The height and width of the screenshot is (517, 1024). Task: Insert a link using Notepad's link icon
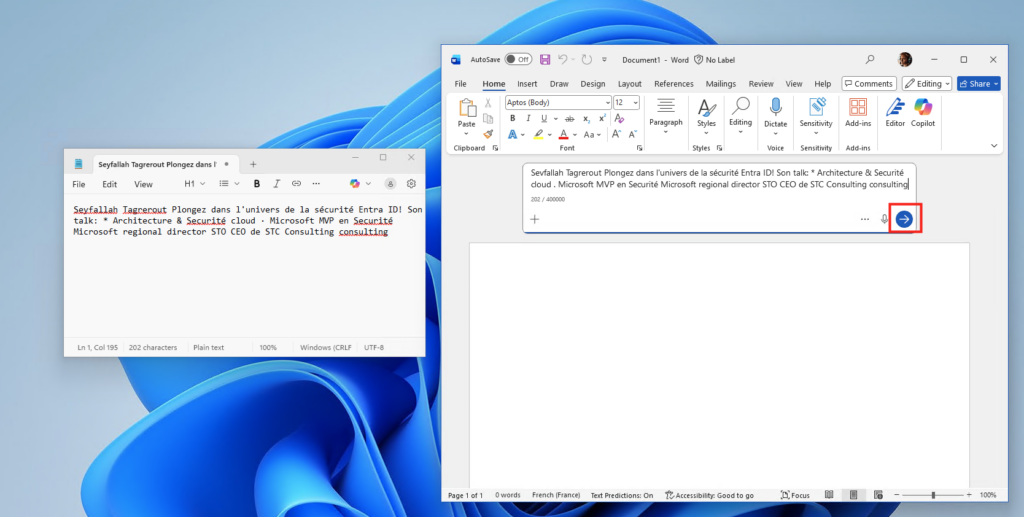[x=296, y=184]
